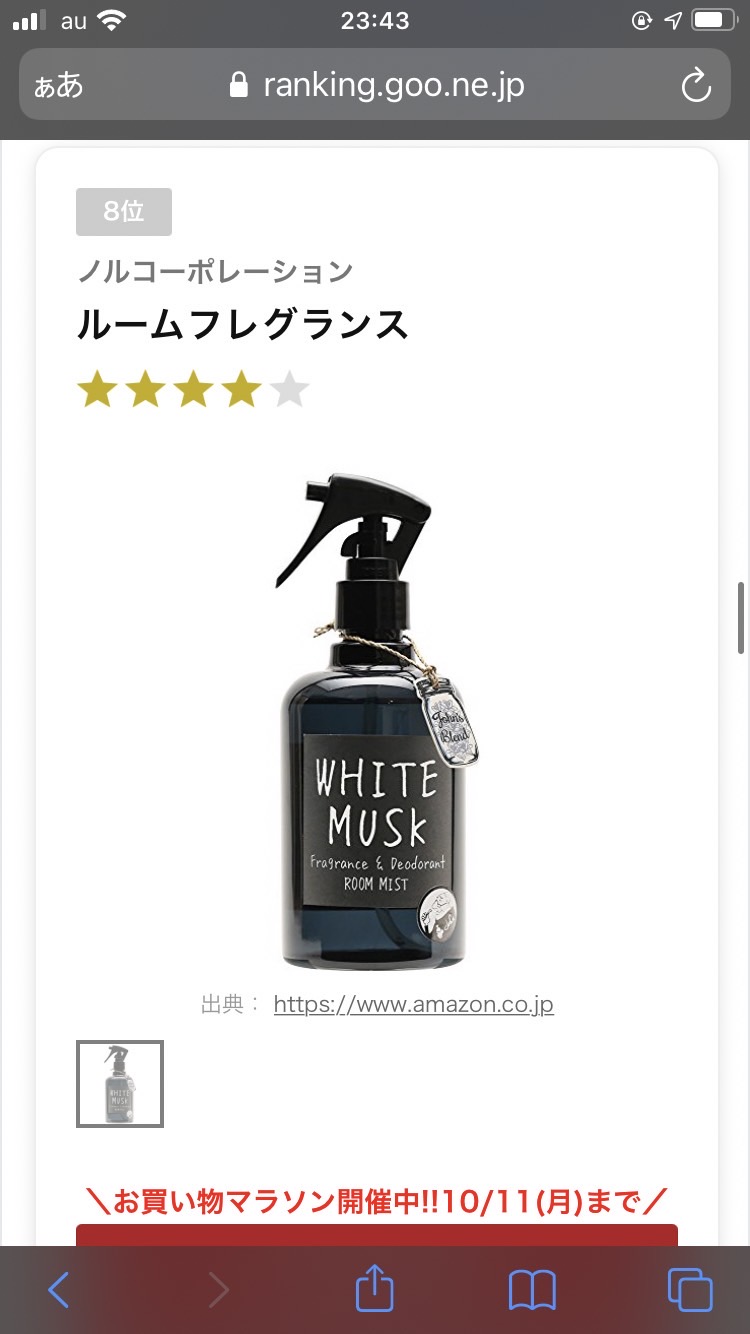Open the Share sheet icon
750x1334 pixels.
coord(375,1287)
